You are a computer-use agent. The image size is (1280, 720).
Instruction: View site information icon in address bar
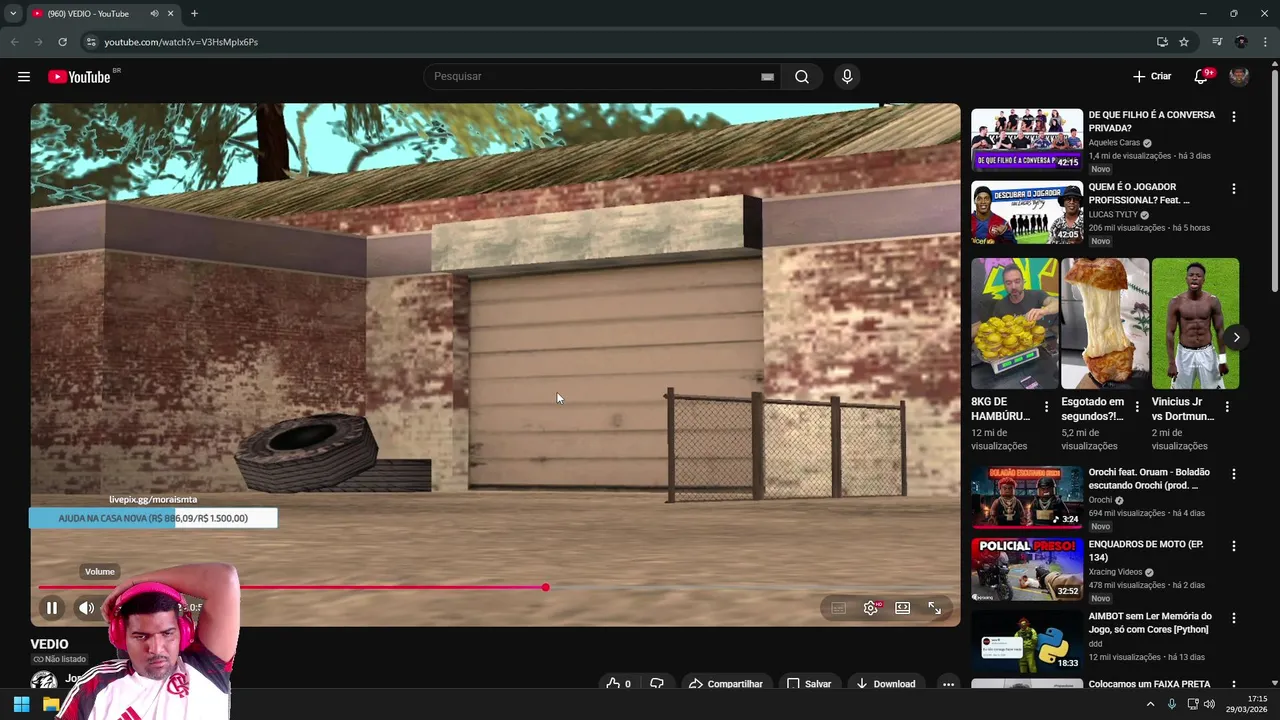[x=90, y=42]
